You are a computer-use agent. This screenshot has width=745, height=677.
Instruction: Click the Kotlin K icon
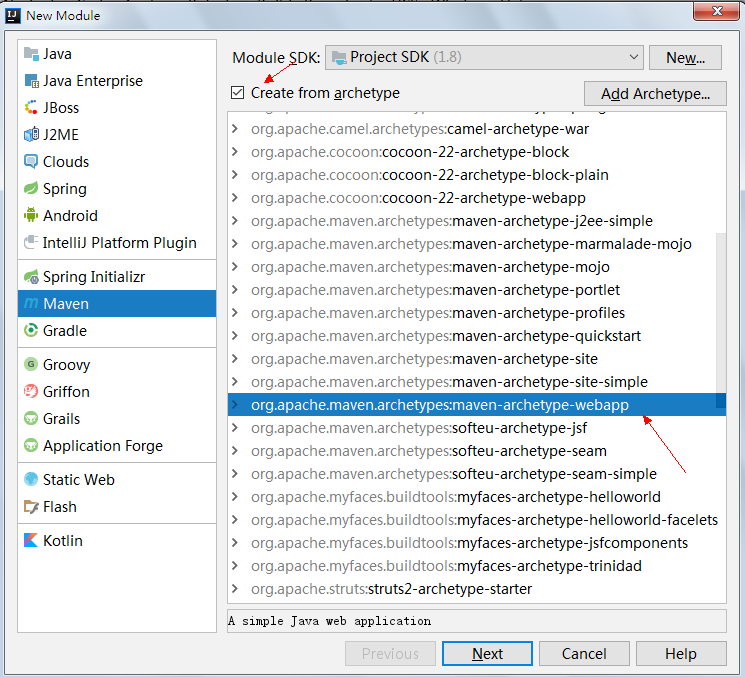[x=31, y=541]
